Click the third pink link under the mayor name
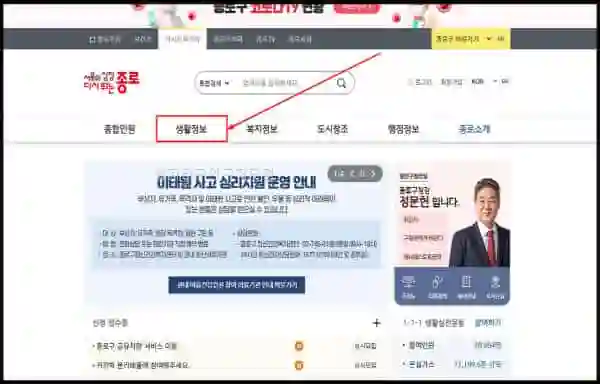The height and width of the screenshot is (384, 600). 423,256
